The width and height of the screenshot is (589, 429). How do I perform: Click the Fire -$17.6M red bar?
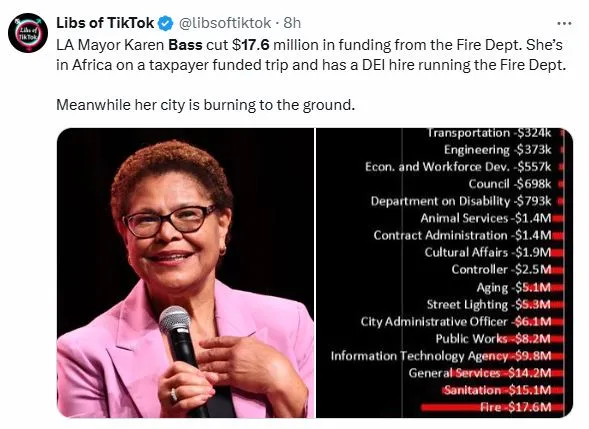click(x=492, y=408)
